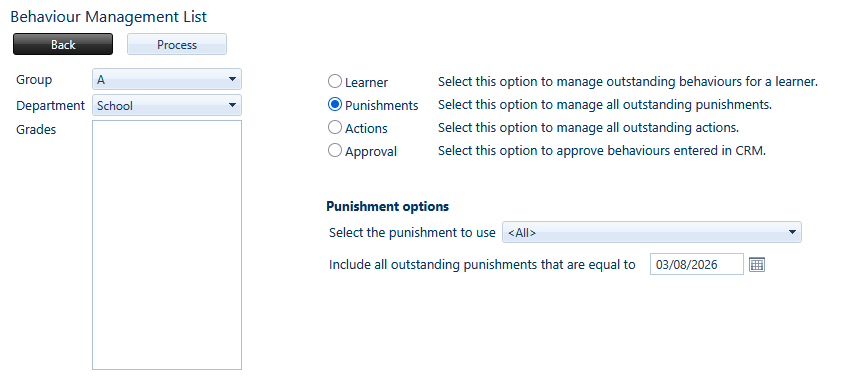
Task: Select the Learner radio option
Action: click(335, 82)
